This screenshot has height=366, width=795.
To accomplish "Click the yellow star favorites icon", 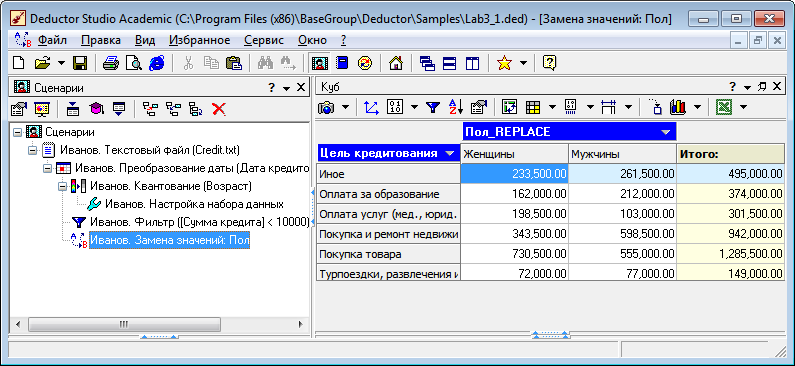I will pos(504,63).
